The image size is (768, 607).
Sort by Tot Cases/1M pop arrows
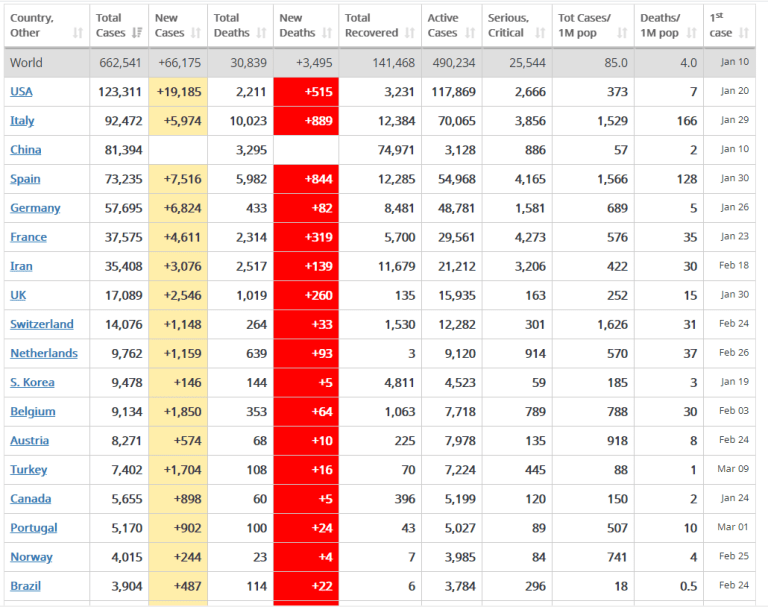622,33
